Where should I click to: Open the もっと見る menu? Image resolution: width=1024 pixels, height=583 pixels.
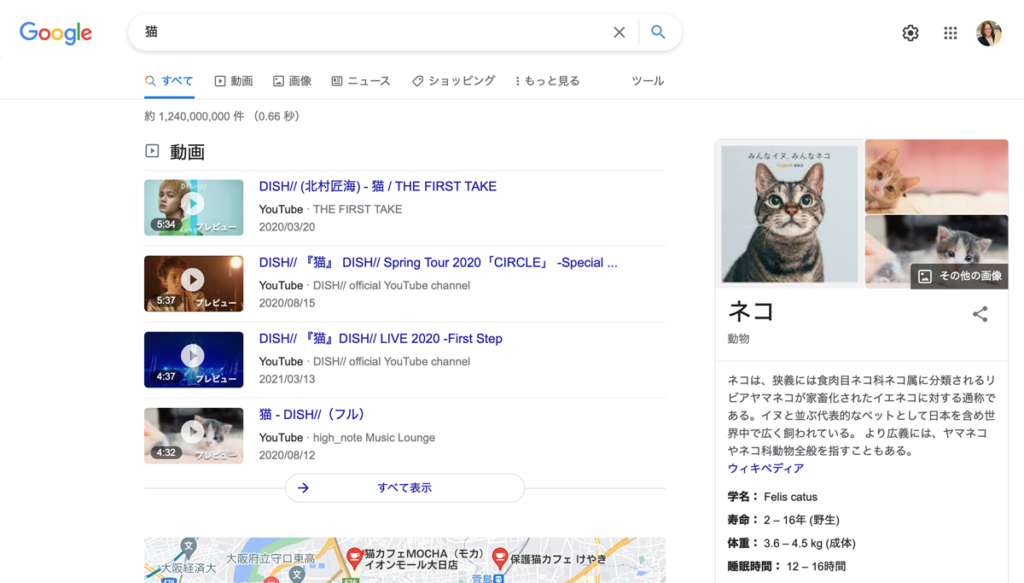[547, 81]
